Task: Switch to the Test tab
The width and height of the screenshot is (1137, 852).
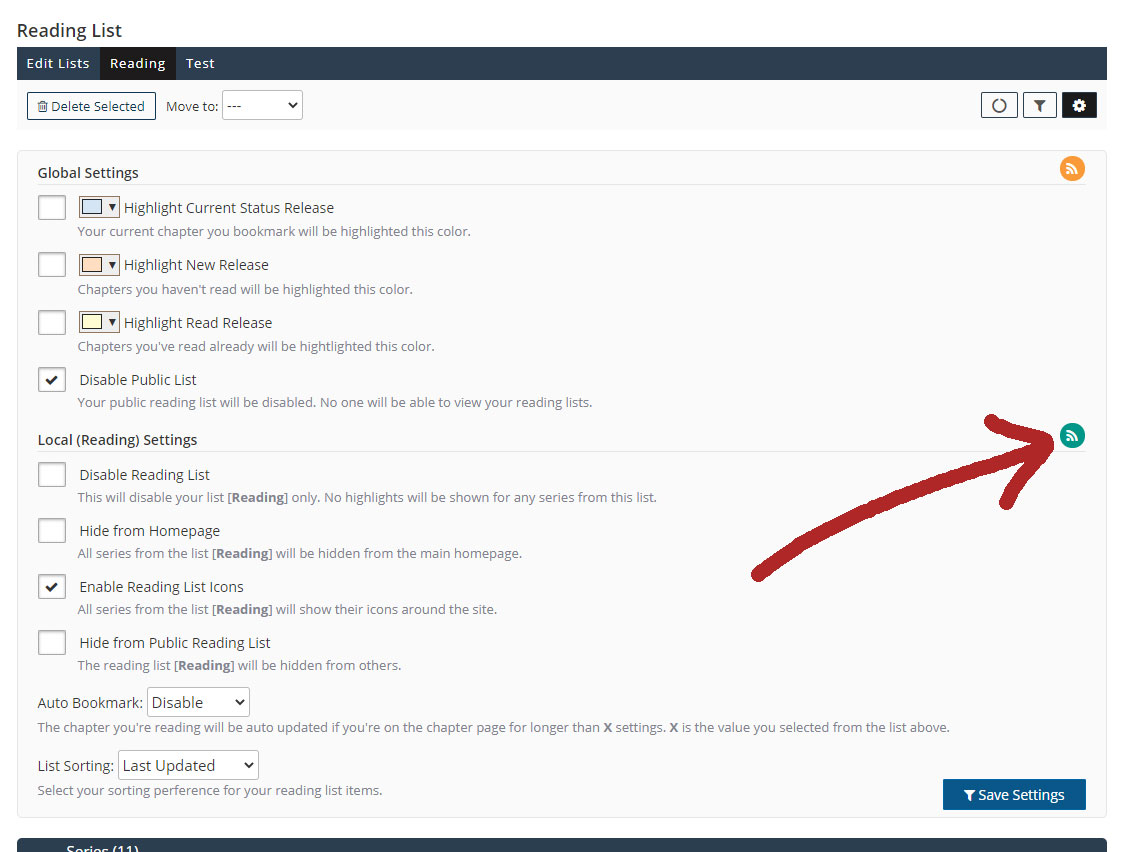Action: (x=200, y=63)
